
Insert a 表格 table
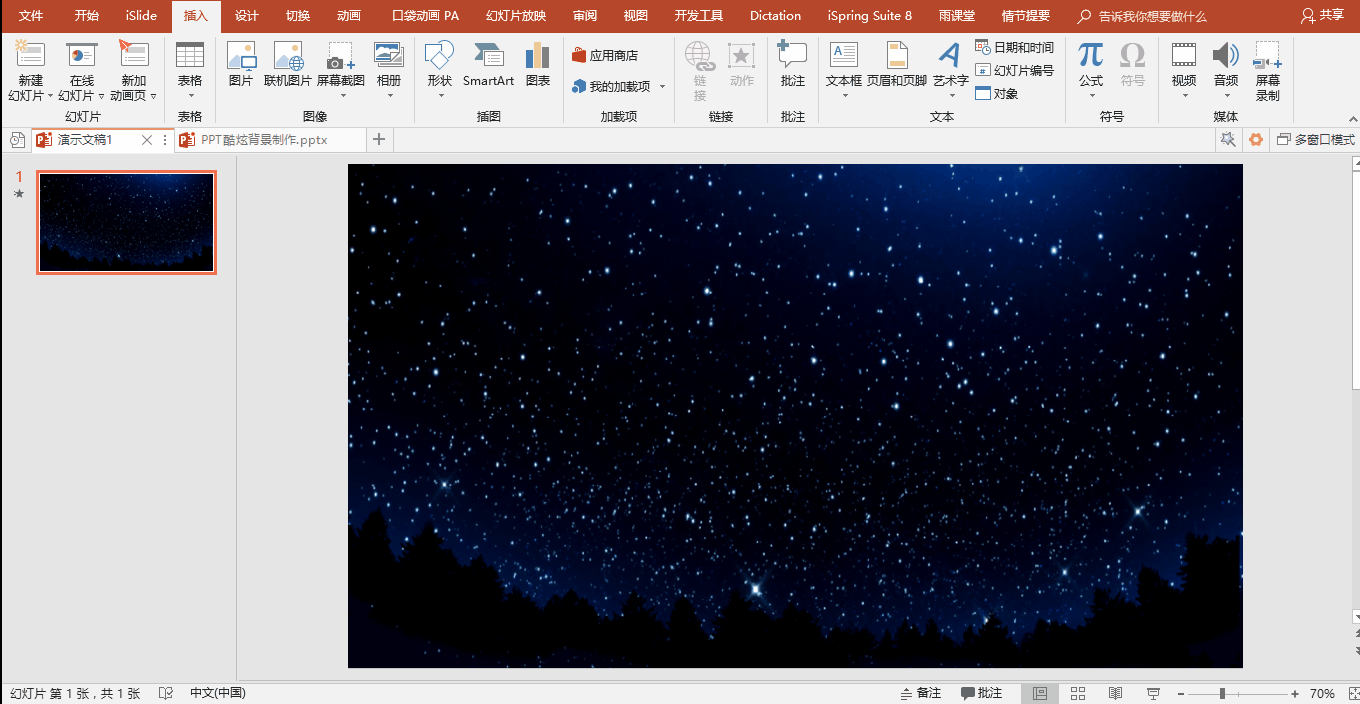[189, 65]
